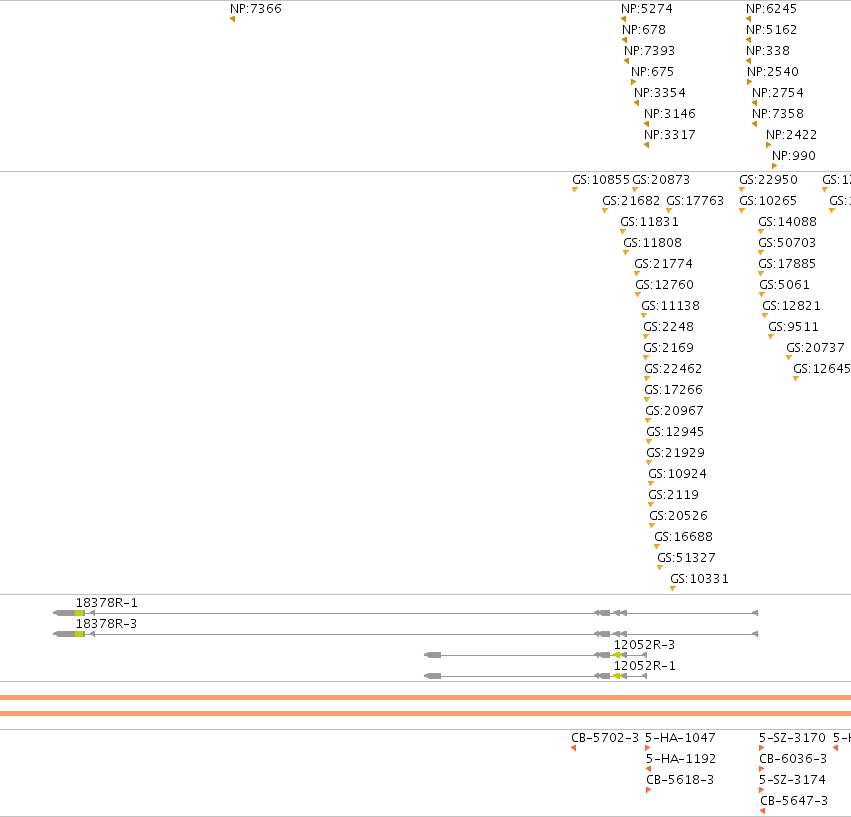Select the NP:5274 feature label

click(x=646, y=9)
